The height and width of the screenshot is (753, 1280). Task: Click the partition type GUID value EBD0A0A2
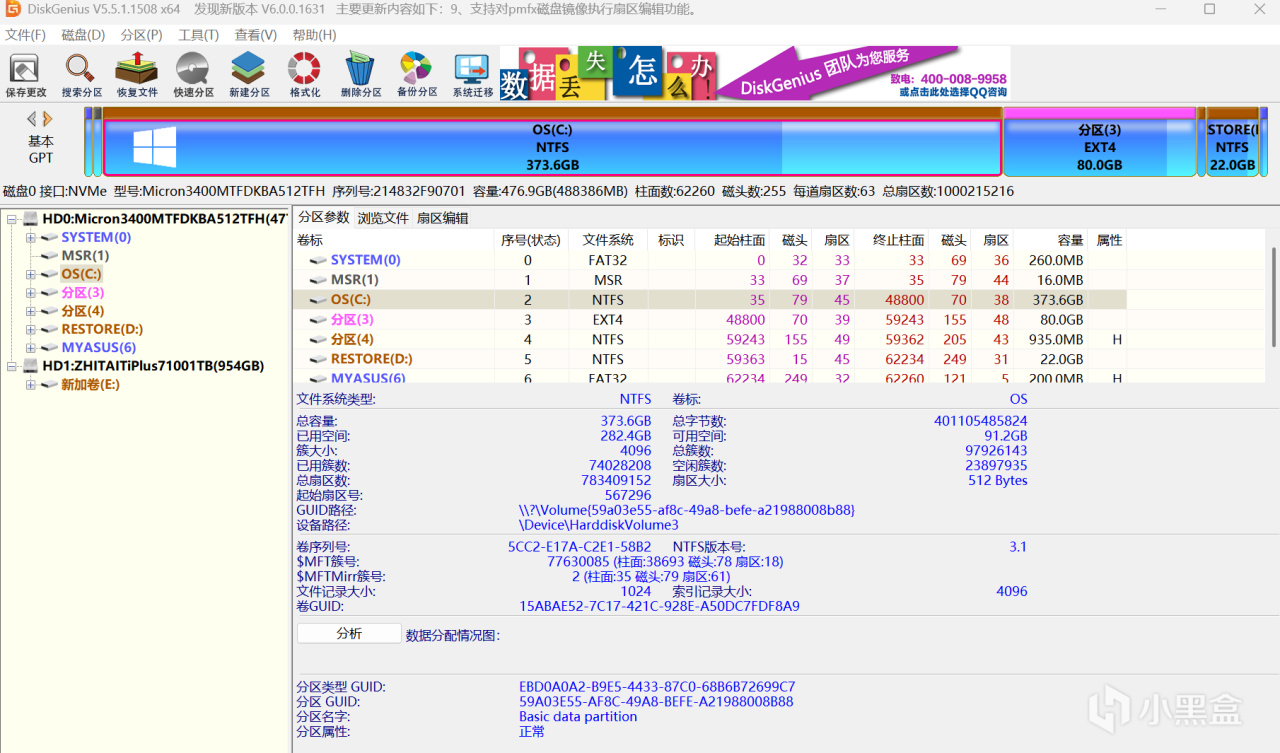pos(657,687)
